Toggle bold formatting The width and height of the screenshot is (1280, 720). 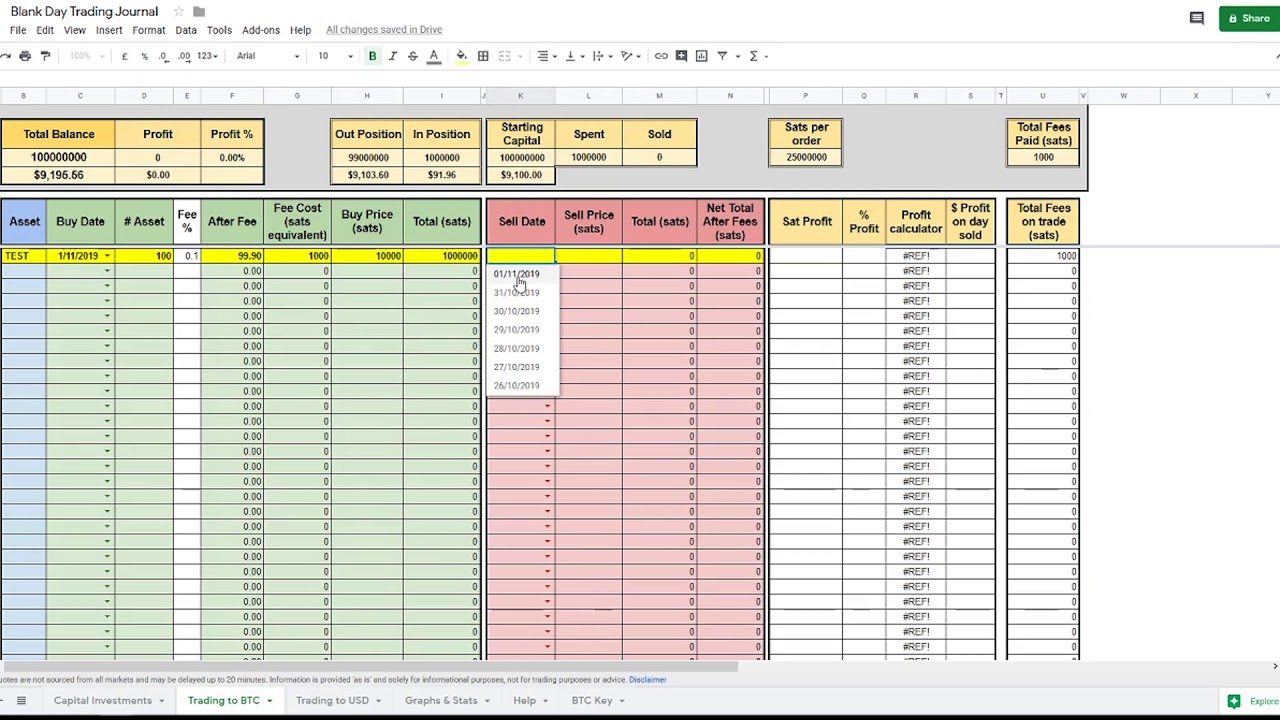(x=372, y=56)
